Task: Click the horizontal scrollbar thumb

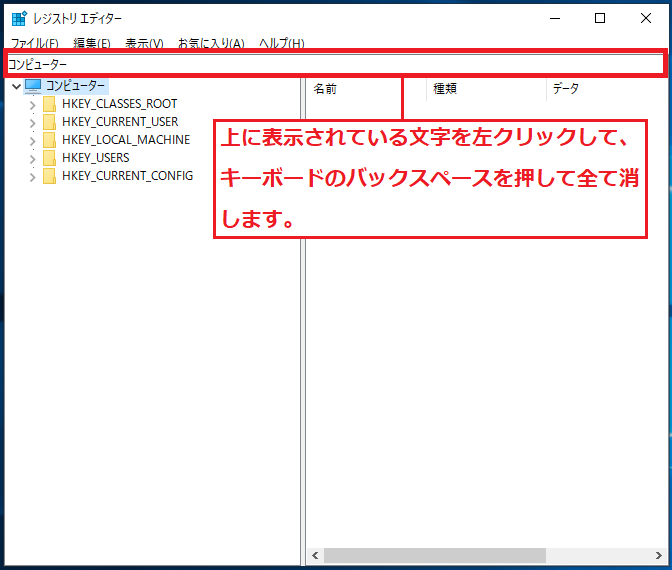Action: (435, 555)
